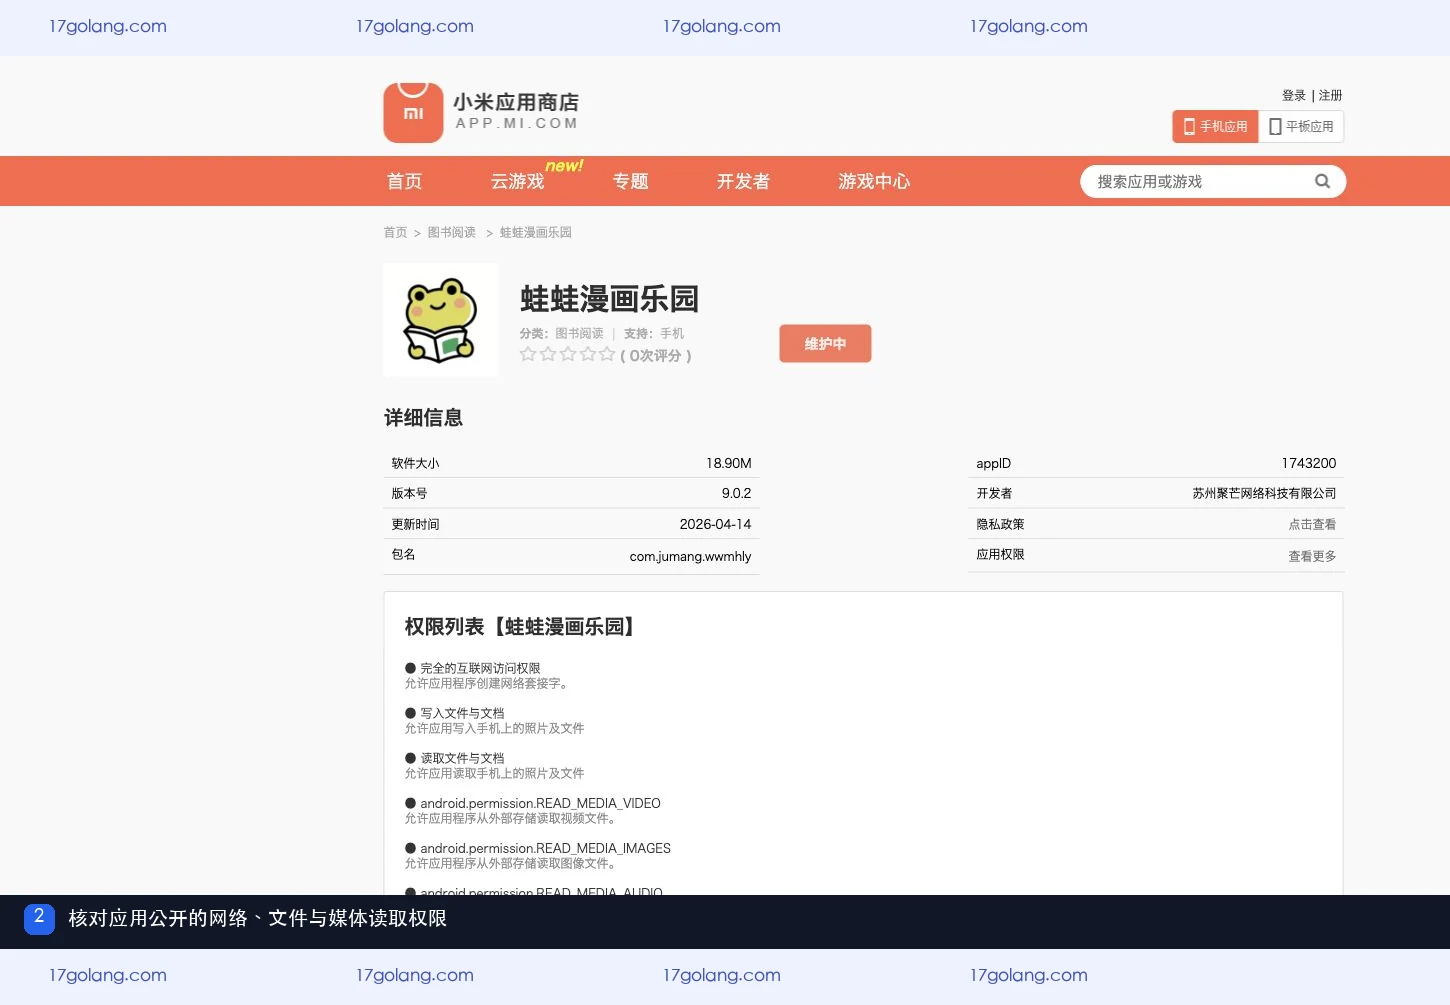The height and width of the screenshot is (1005, 1450).
Task: Click the 隐私政策 label
Action: pyautogui.click(x=1000, y=524)
